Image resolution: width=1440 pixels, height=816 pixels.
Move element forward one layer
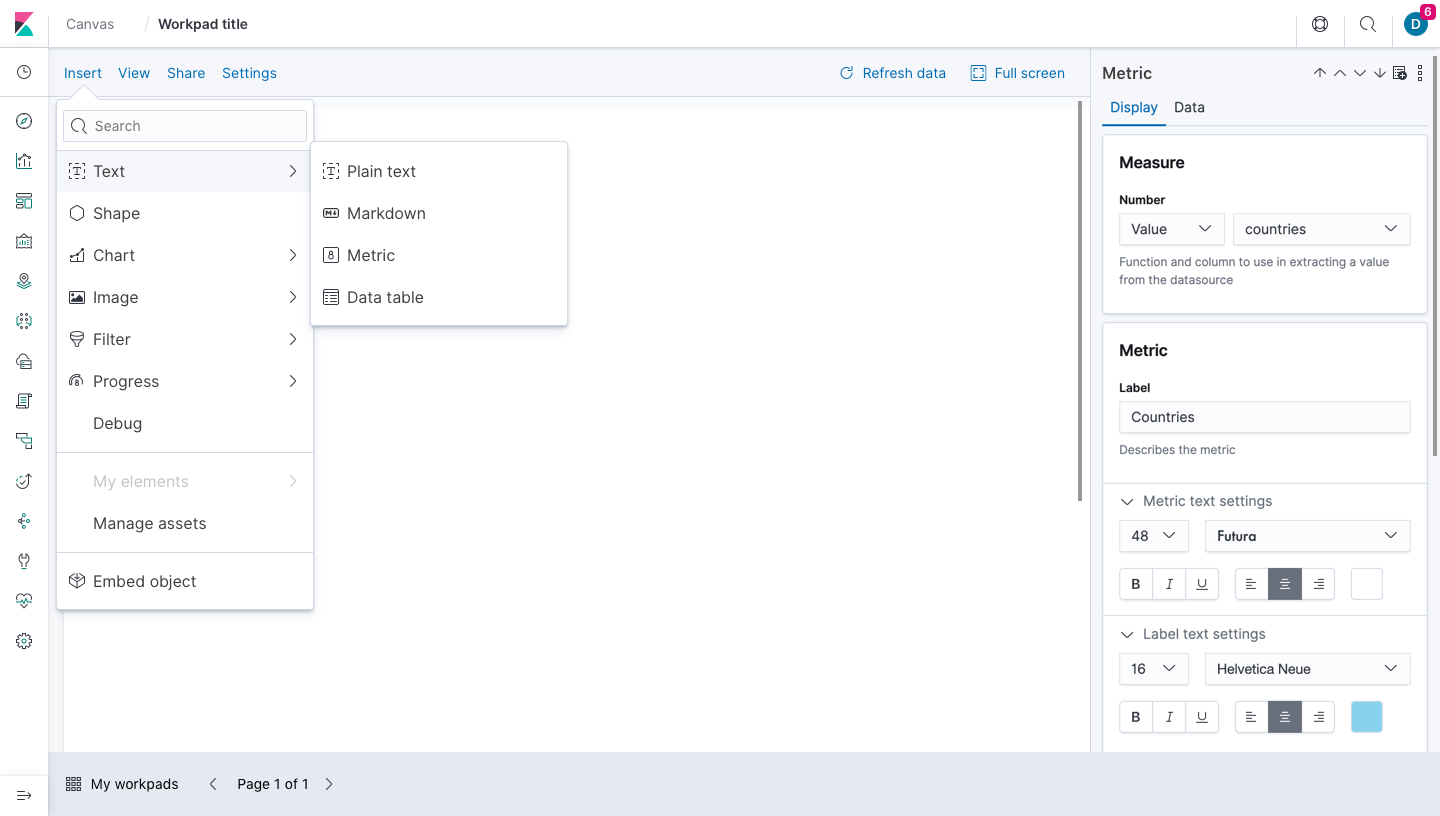tap(1340, 73)
